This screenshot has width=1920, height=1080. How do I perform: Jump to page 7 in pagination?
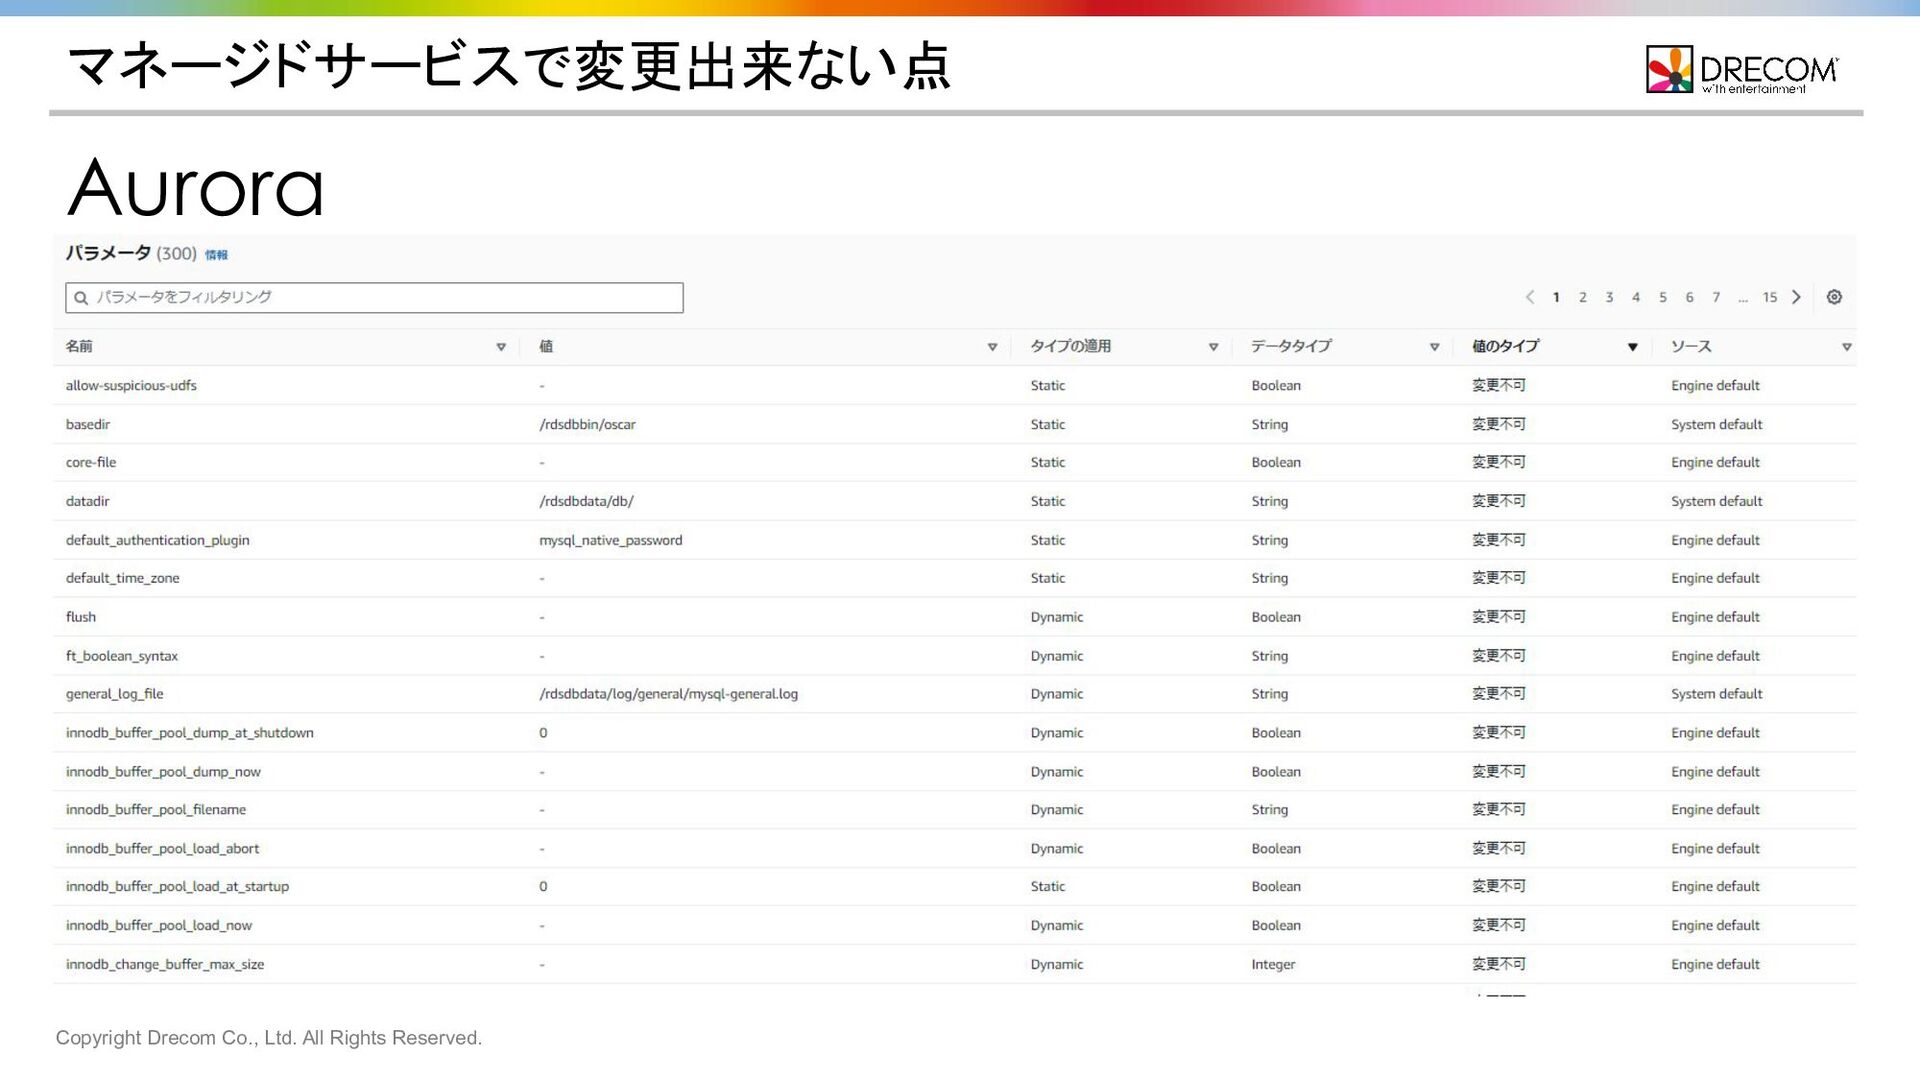point(1716,297)
